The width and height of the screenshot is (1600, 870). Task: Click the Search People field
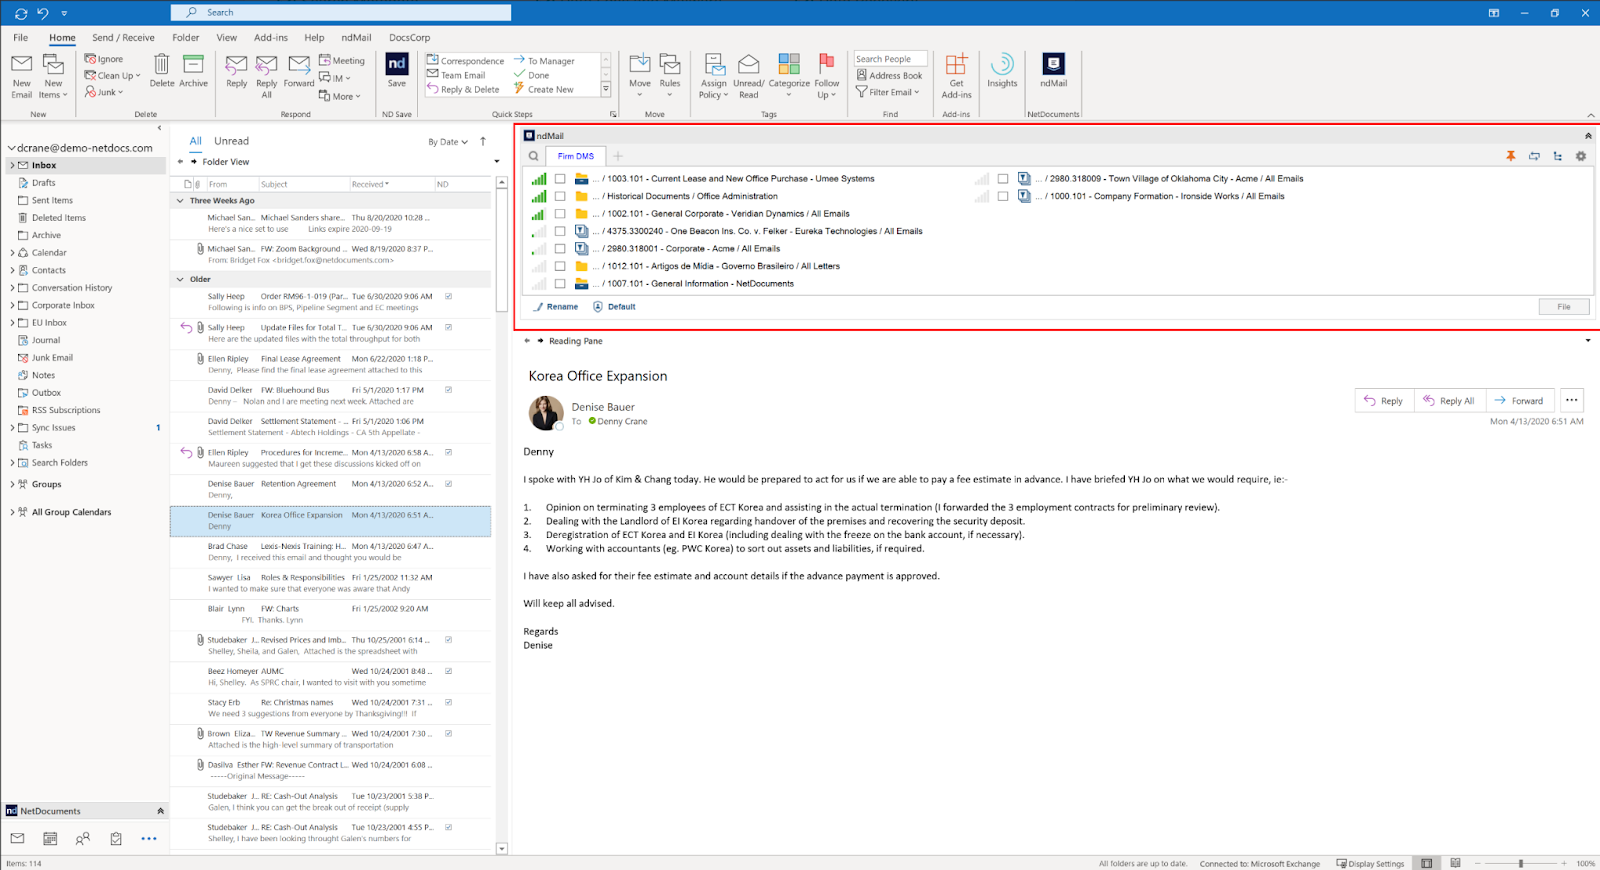click(890, 59)
